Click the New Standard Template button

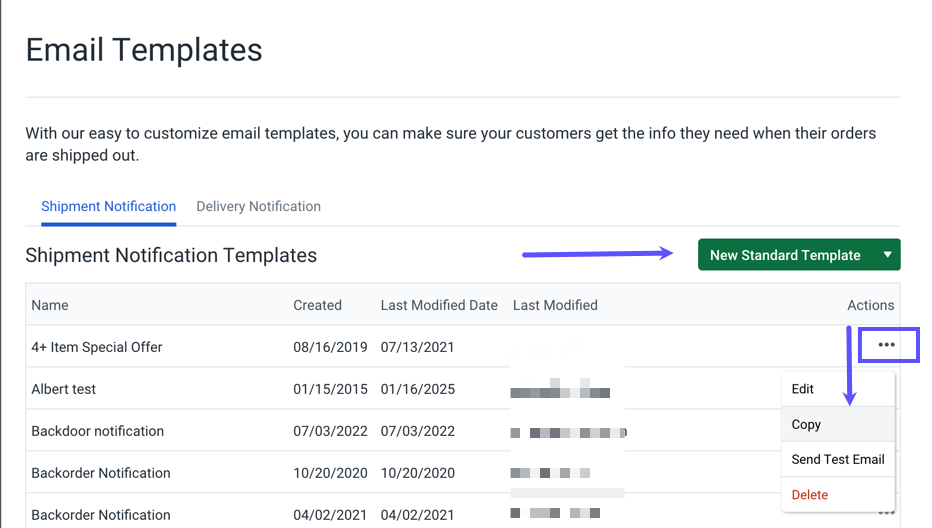click(785, 254)
